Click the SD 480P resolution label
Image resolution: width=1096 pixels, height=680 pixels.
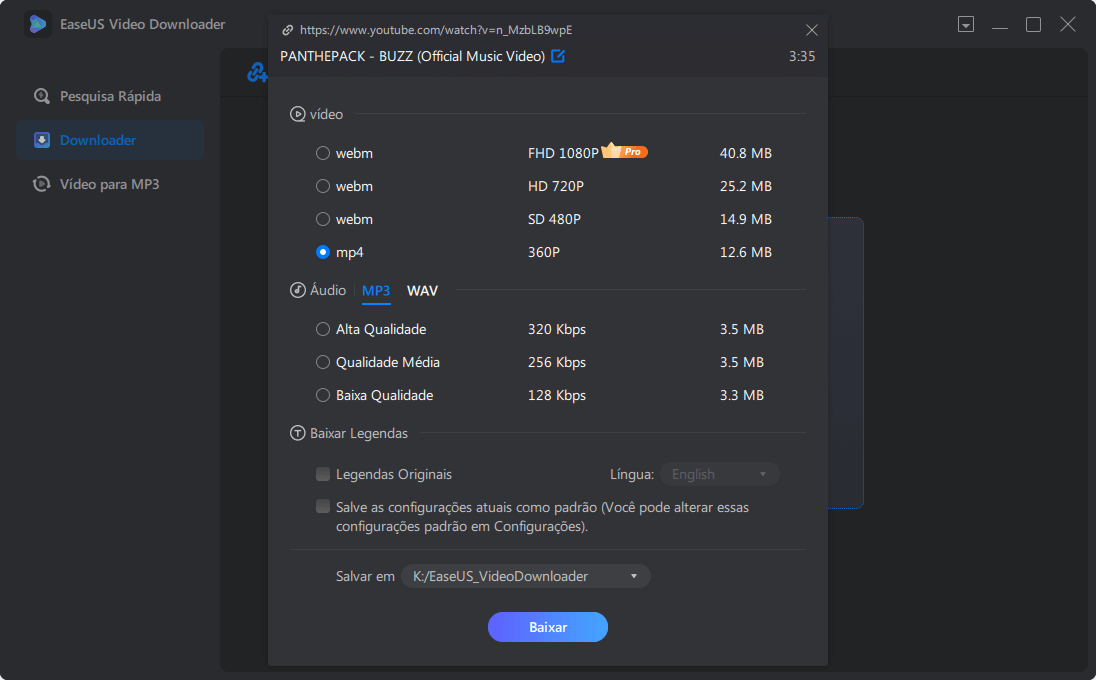coord(554,219)
